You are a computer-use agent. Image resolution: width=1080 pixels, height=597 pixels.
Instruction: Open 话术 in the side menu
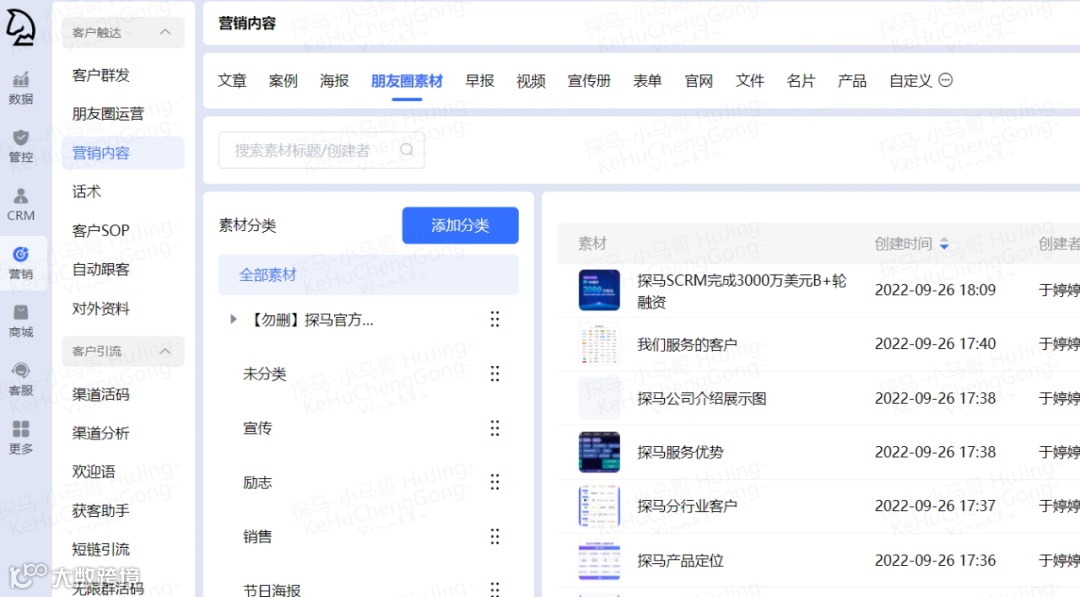87,191
